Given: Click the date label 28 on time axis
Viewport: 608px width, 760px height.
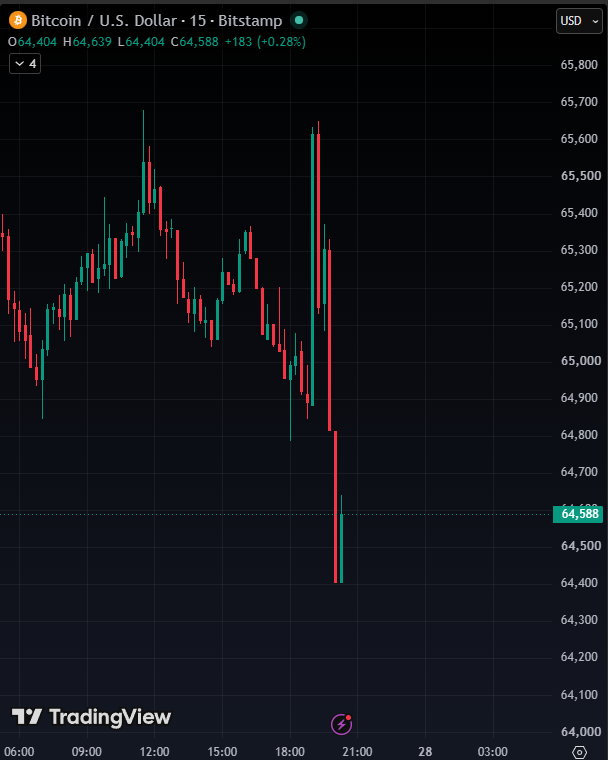Looking at the screenshot, I should click(425, 752).
